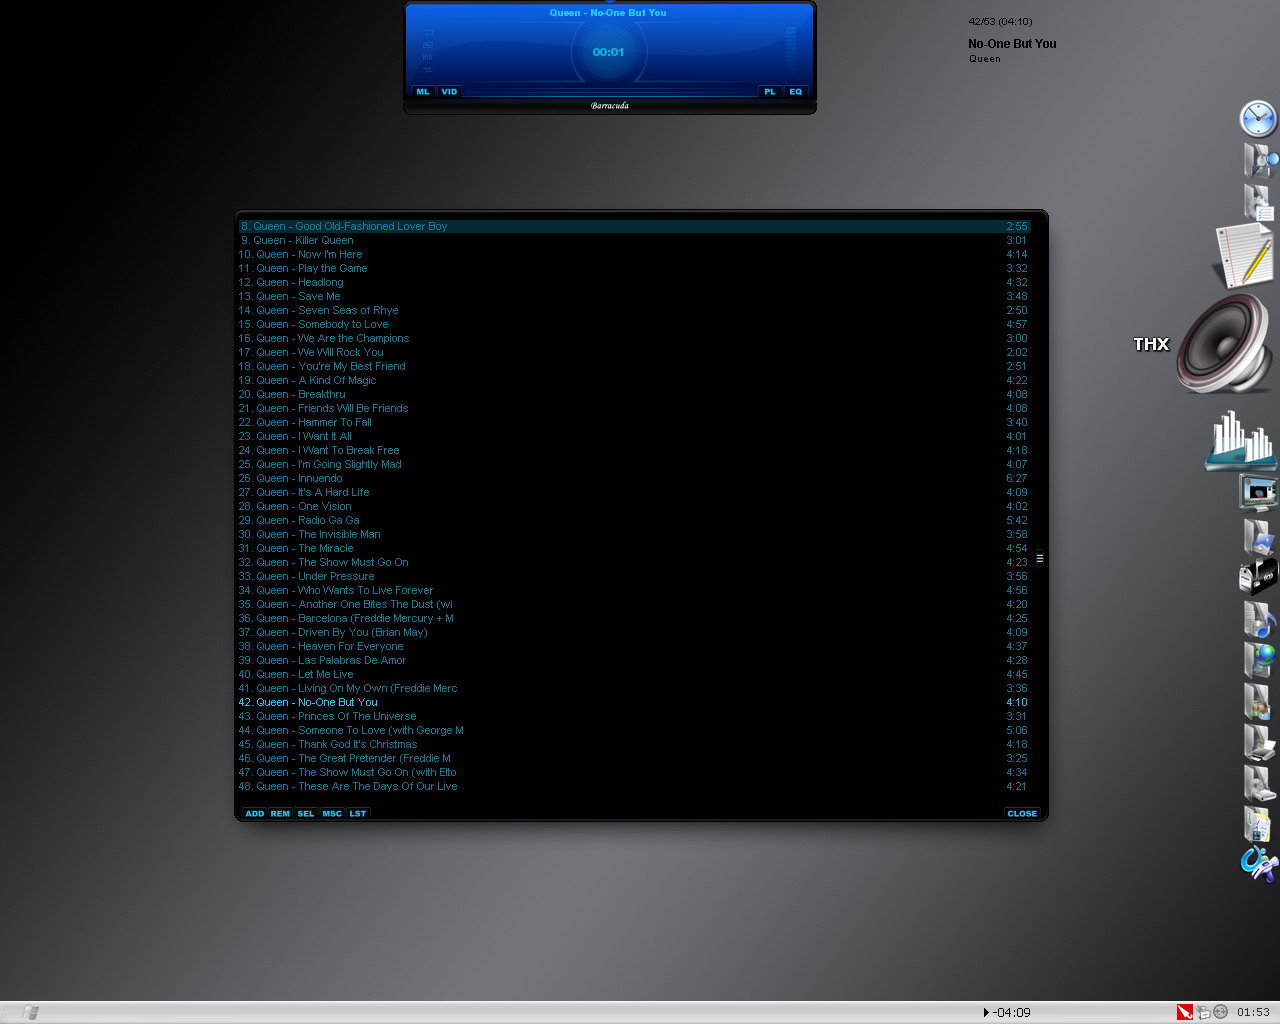
Task: Open the folder with checklist dock icon
Action: [x=1259, y=201]
